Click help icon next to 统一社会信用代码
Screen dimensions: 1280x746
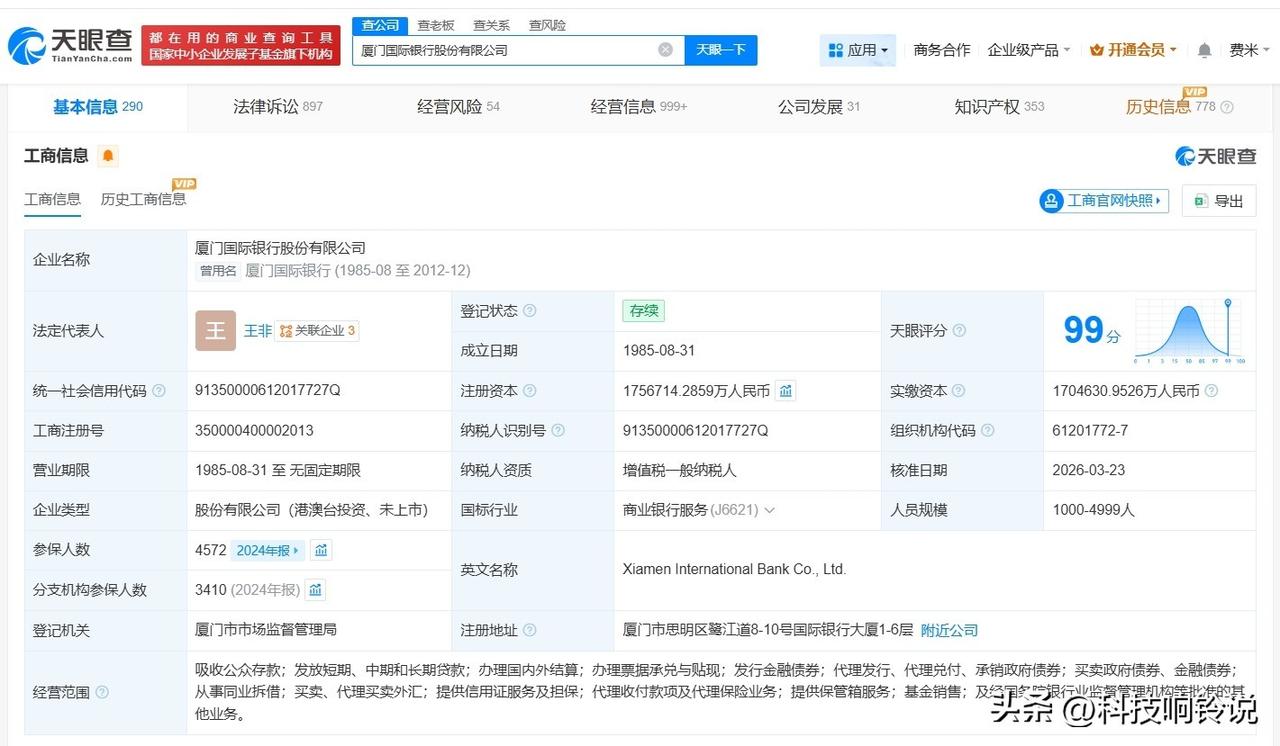click(x=159, y=391)
